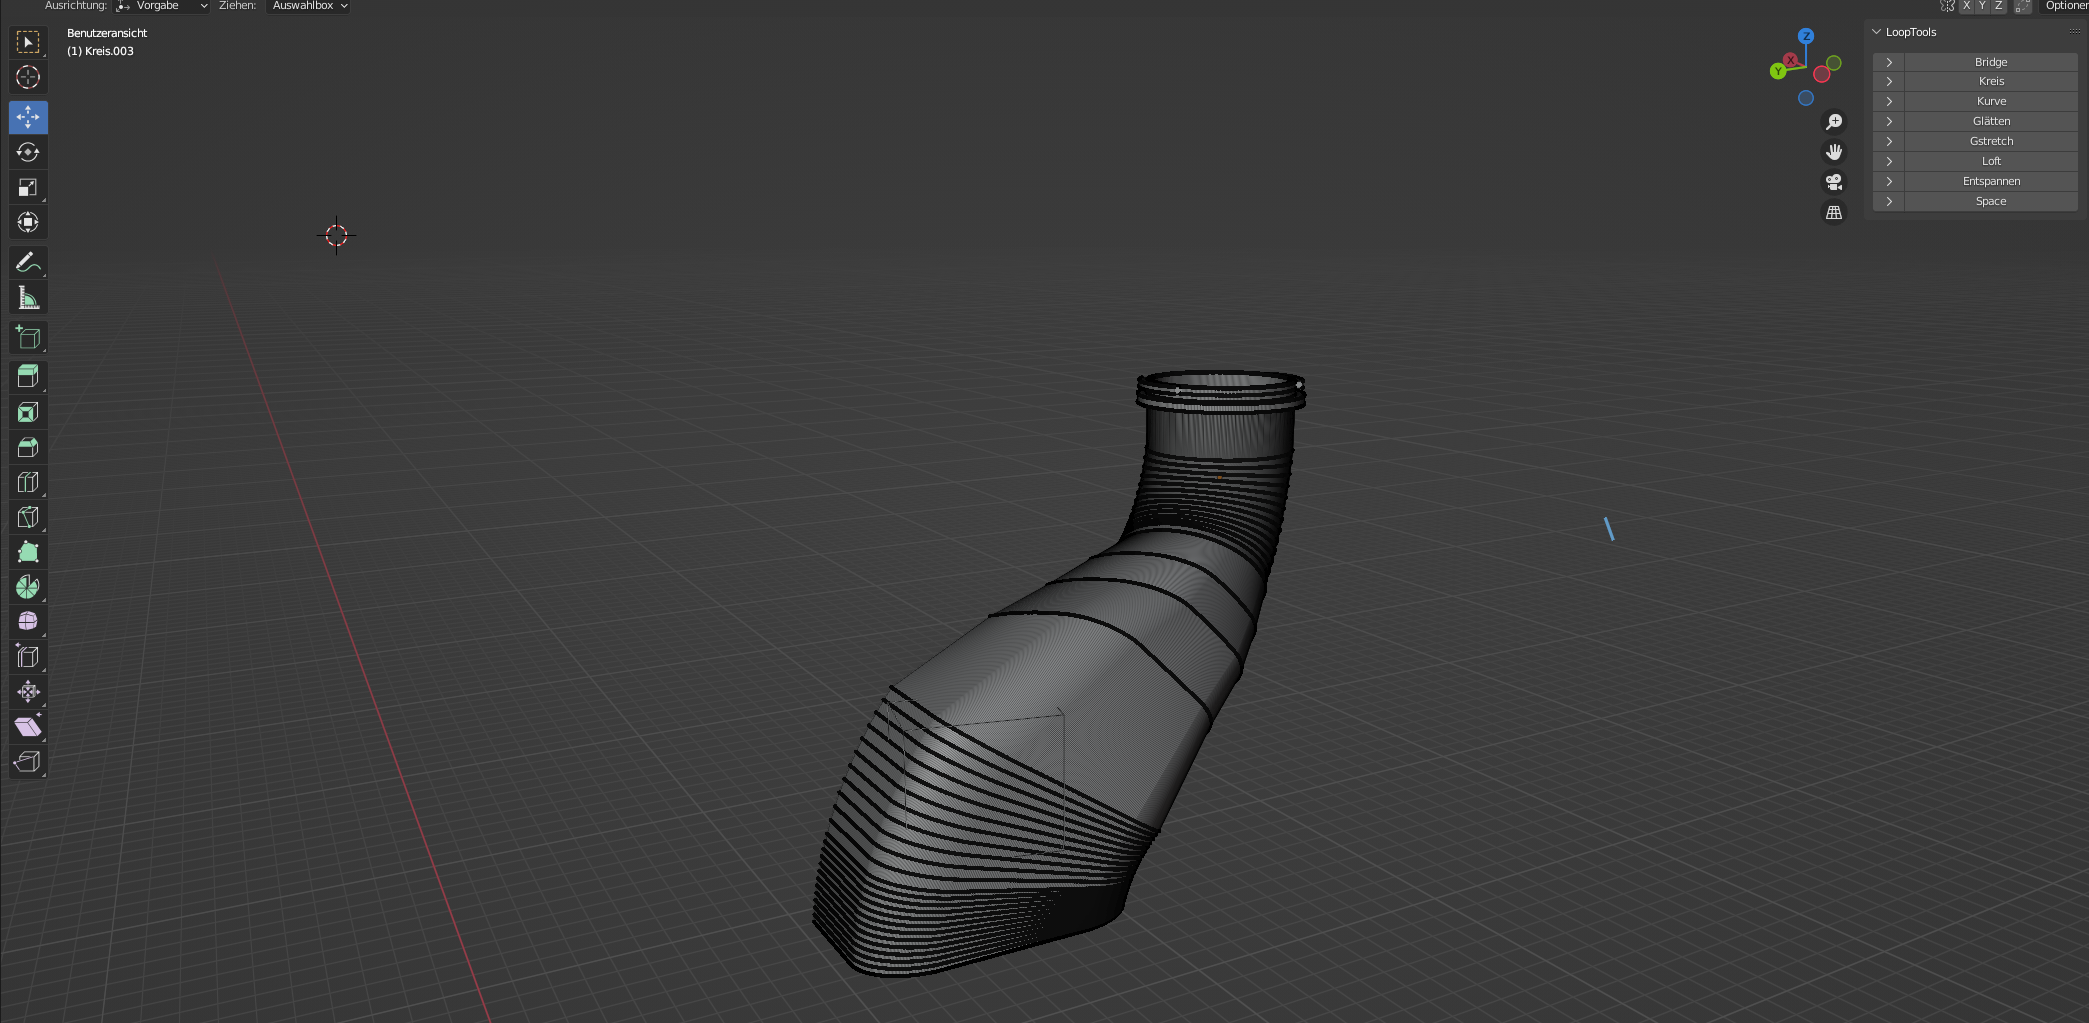Switch perspective/orthographic with the grid button

1834,213
